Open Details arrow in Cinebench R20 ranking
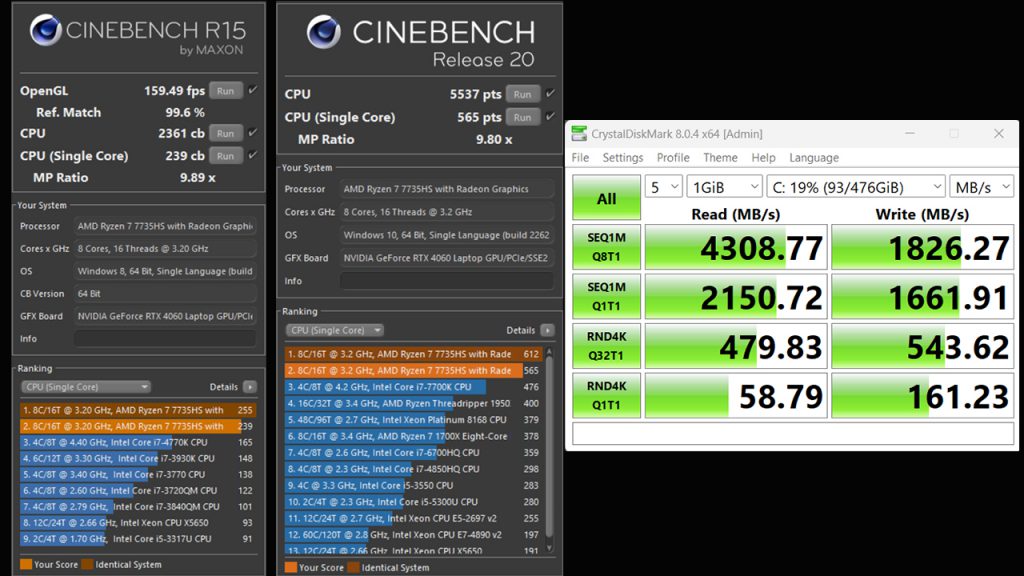 point(547,330)
